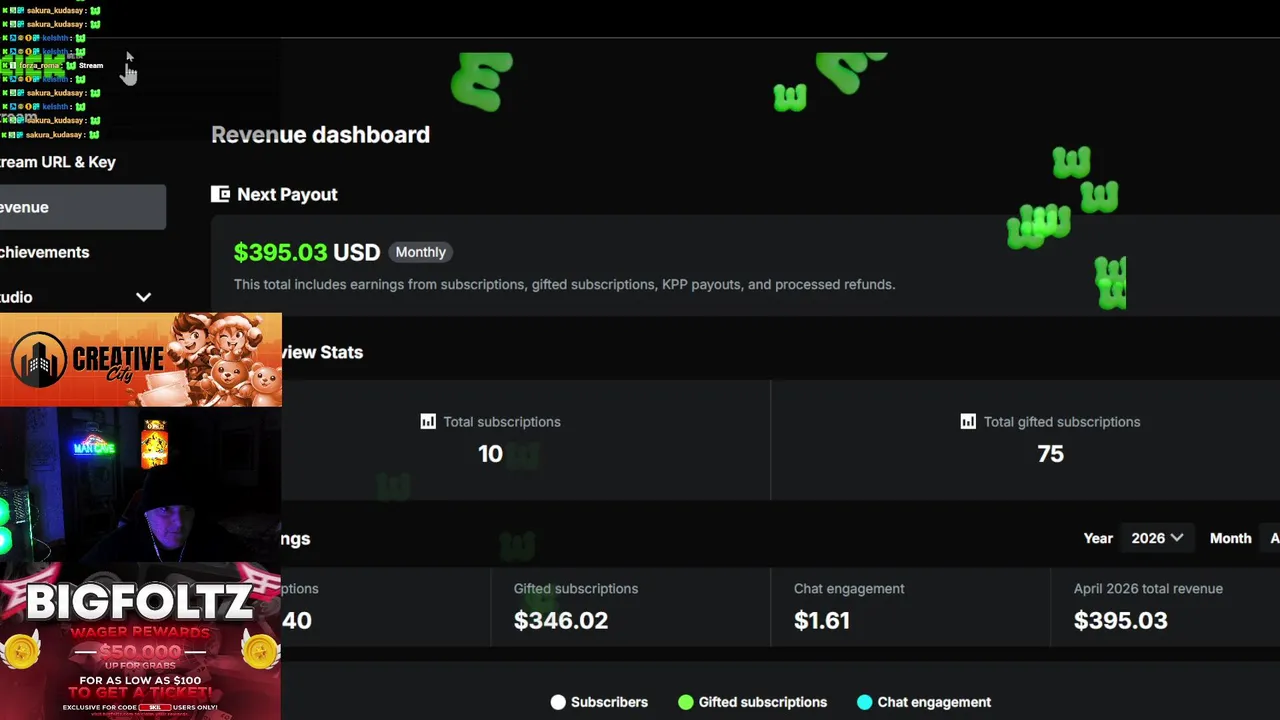Click the $395.03 USD next payout amount
Screen dimensions: 1280x720
tap(306, 252)
